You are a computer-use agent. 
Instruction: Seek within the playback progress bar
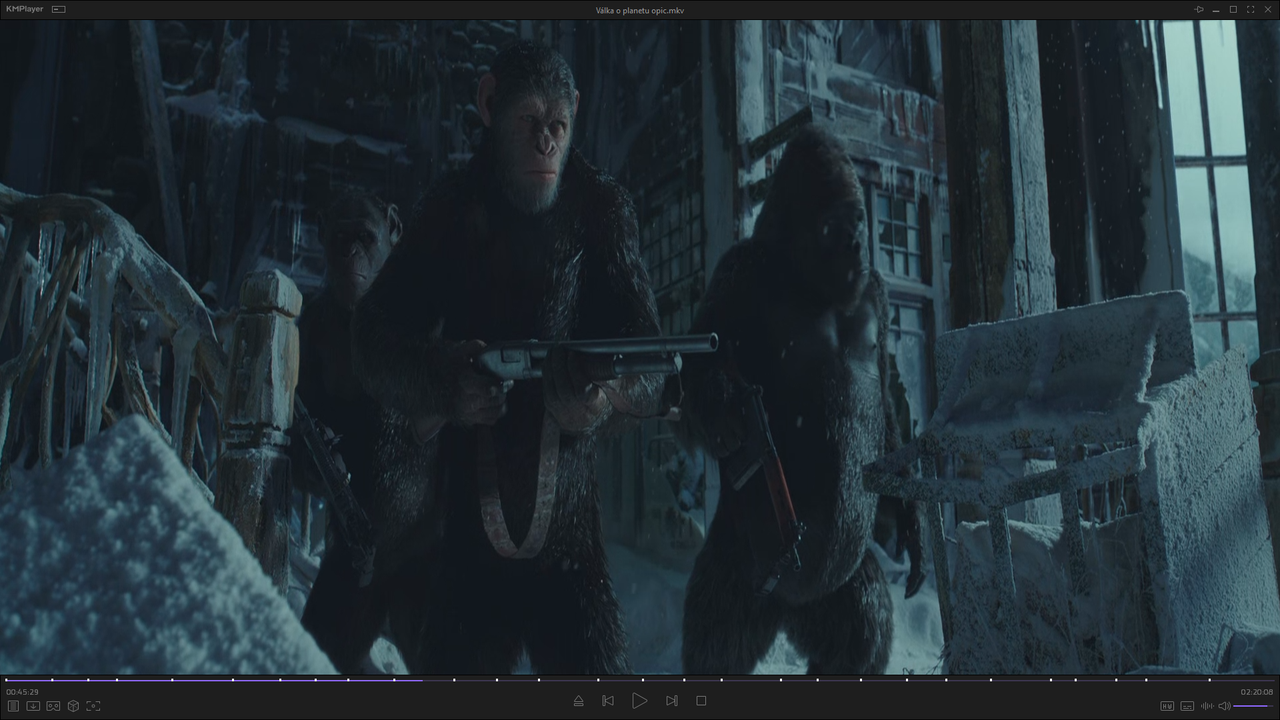[x=640, y=680]
